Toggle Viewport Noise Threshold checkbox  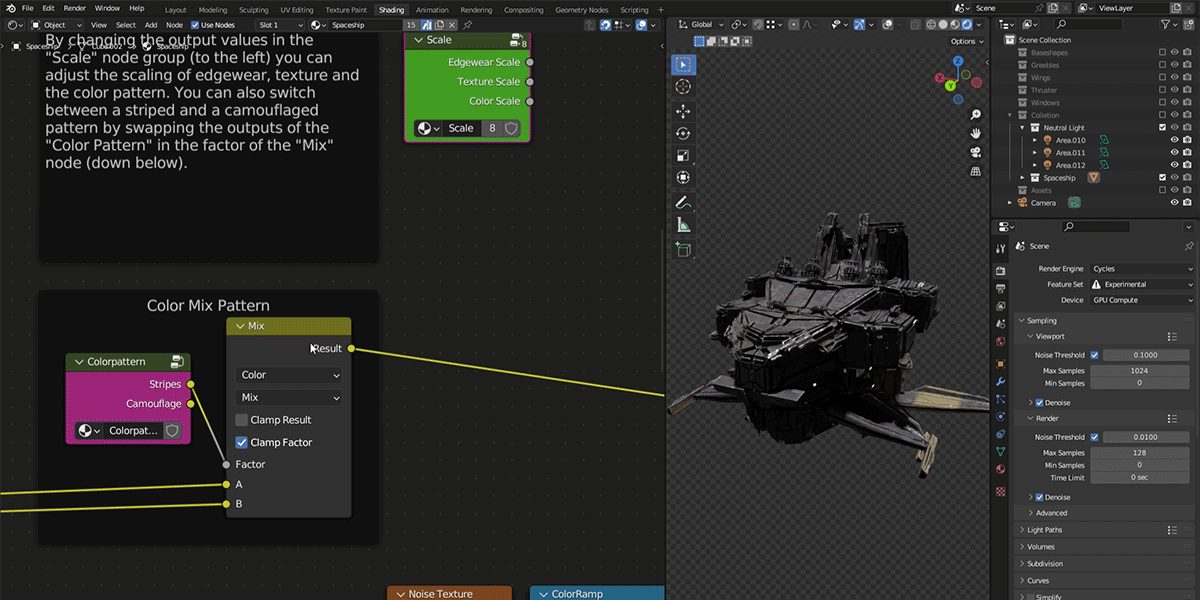coord(1094,355)
